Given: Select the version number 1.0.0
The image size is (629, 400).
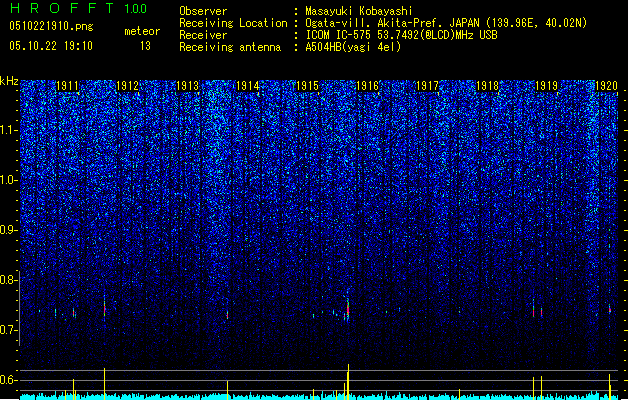Looking at the screenshot, I should pyautogui.click(x=136, y=9).
